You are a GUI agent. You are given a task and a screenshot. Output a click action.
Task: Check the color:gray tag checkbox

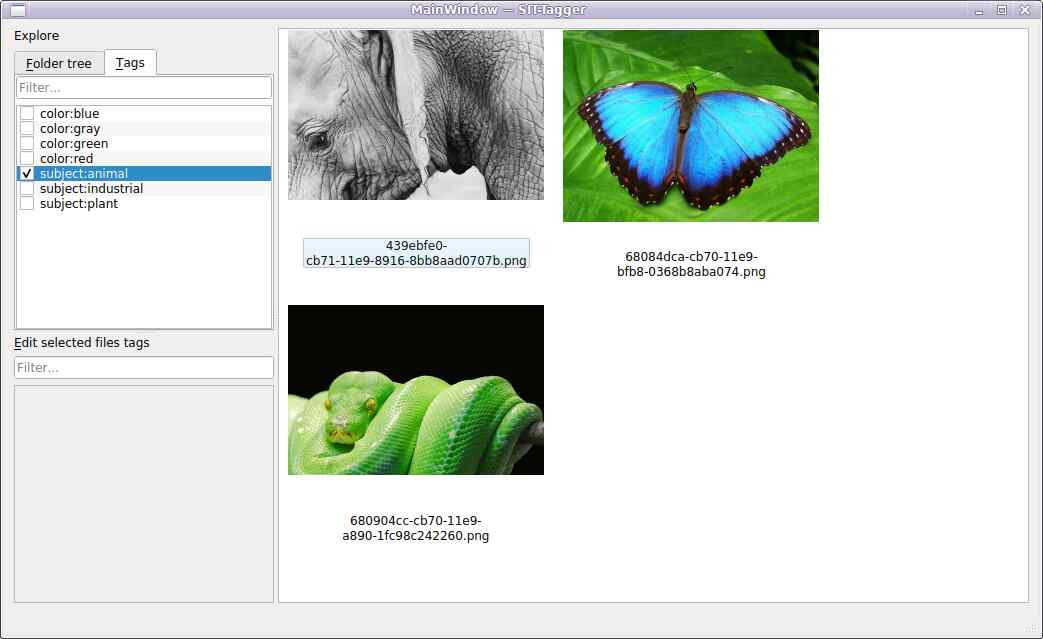click(x=25, y=128)
